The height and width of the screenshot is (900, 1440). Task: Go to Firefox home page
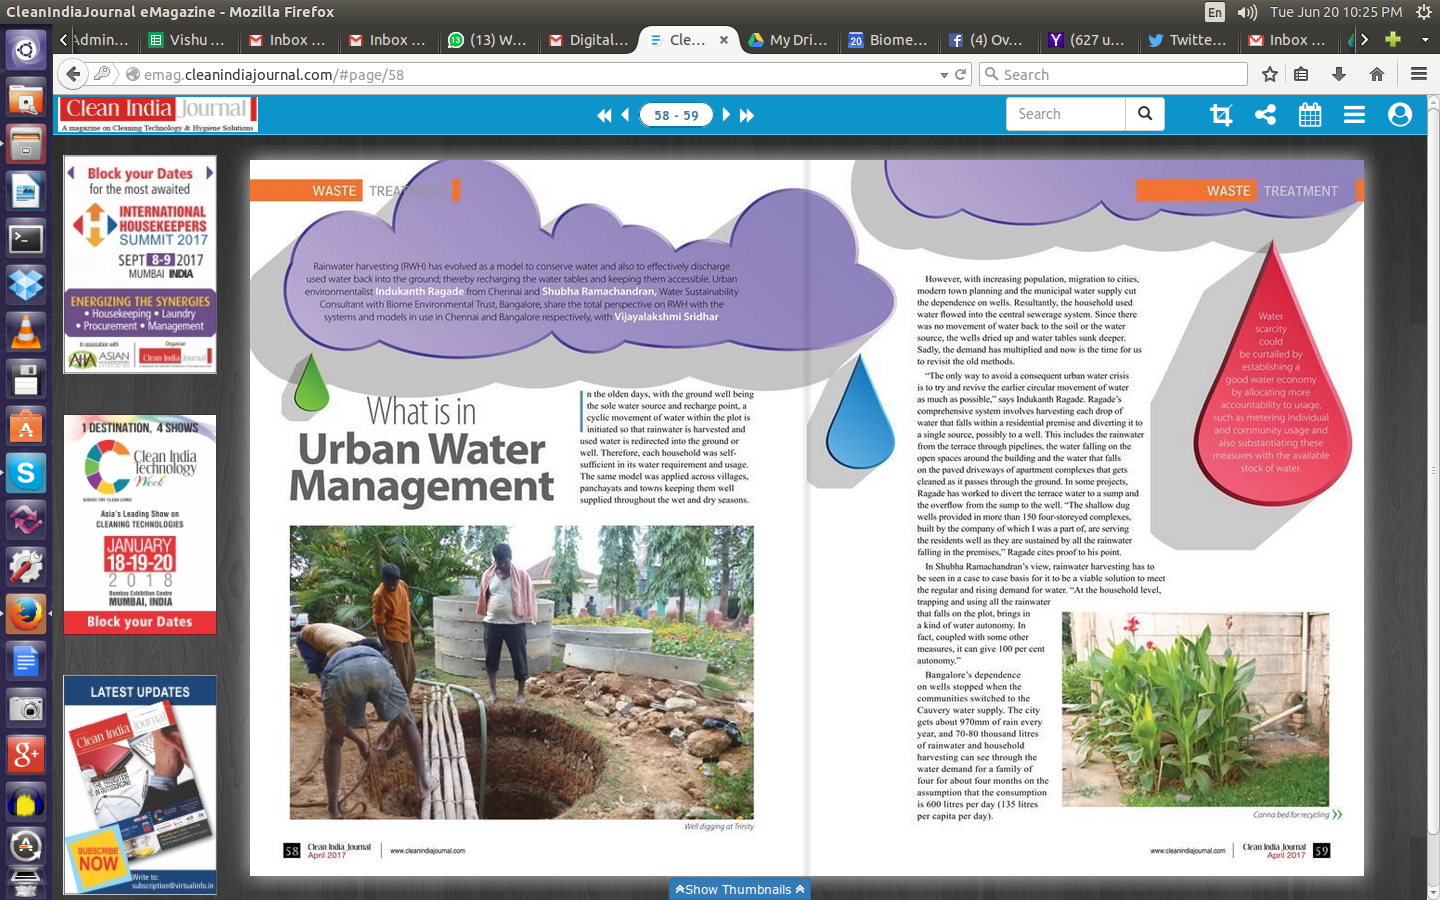coord(1377,75)
